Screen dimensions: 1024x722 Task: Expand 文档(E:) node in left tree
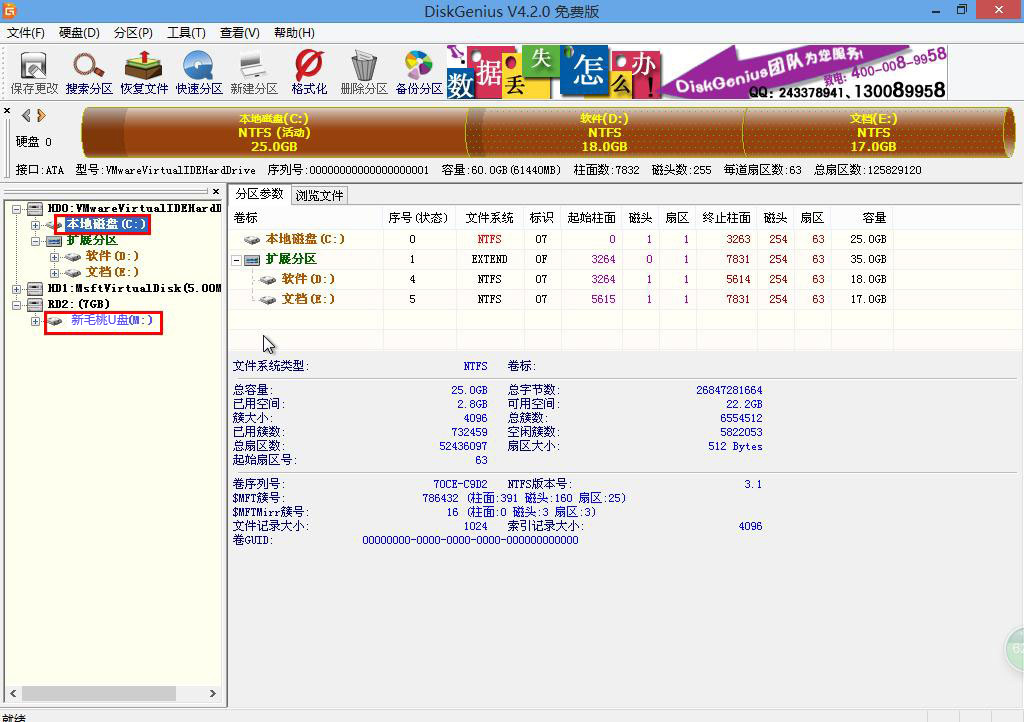pos(54,273)
